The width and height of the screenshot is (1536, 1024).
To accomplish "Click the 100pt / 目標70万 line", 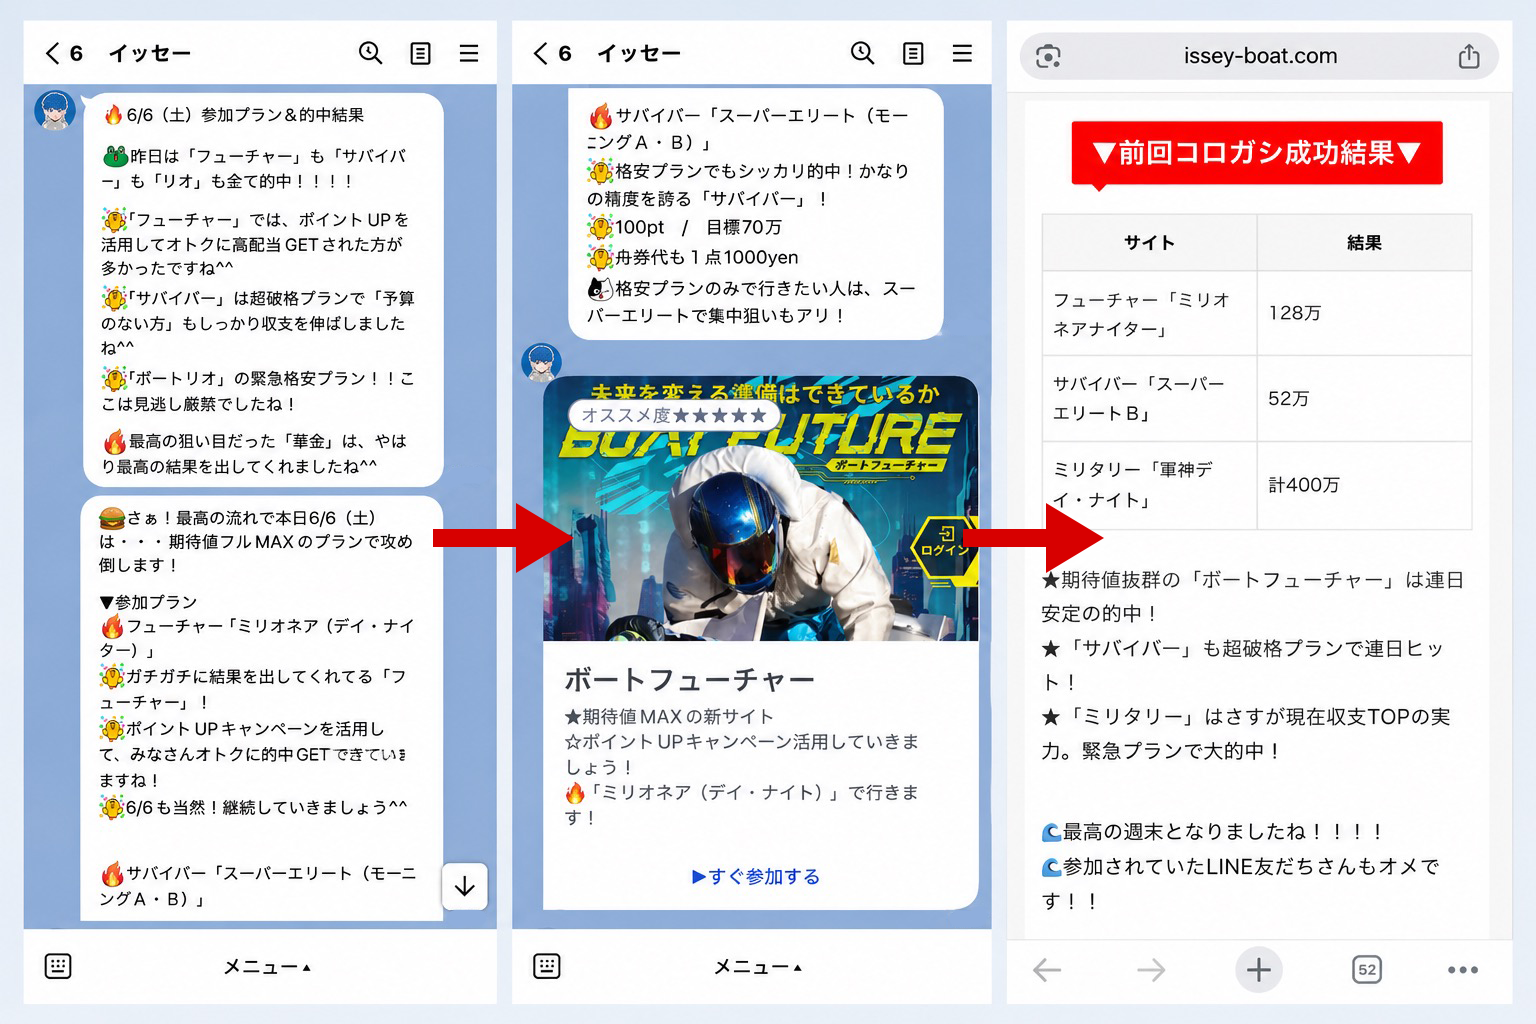I will pyautogui.click(x=685, y=227).
